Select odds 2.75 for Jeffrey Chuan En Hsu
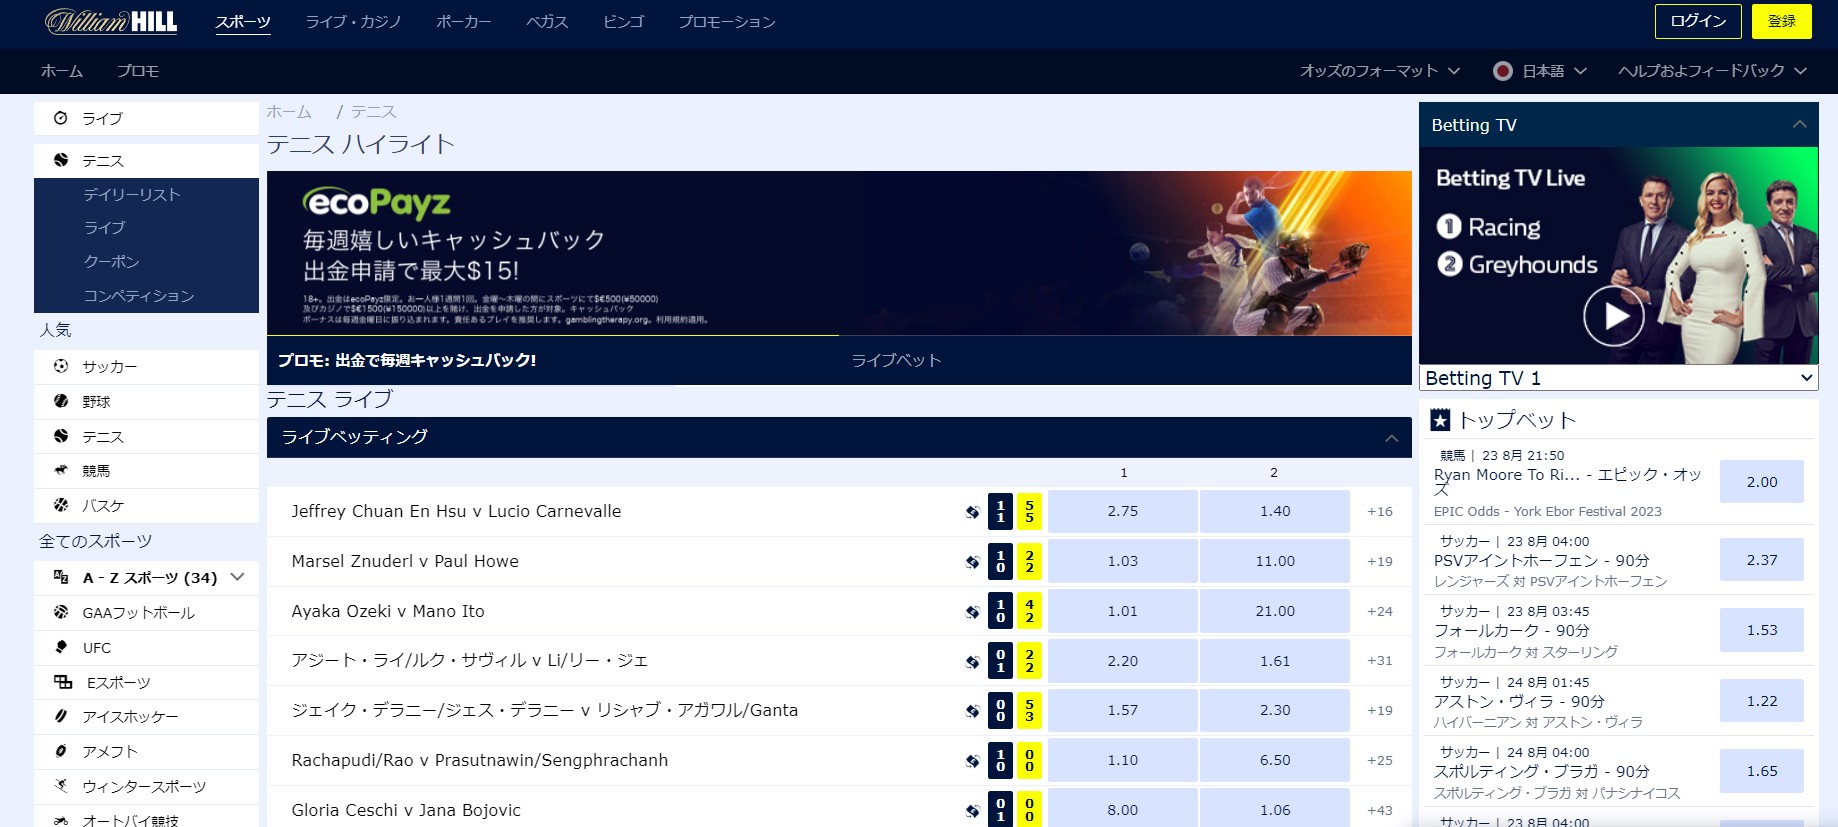Viewport: 1838px width, 827px height. pyautogui.click(x=1123, y=511)
